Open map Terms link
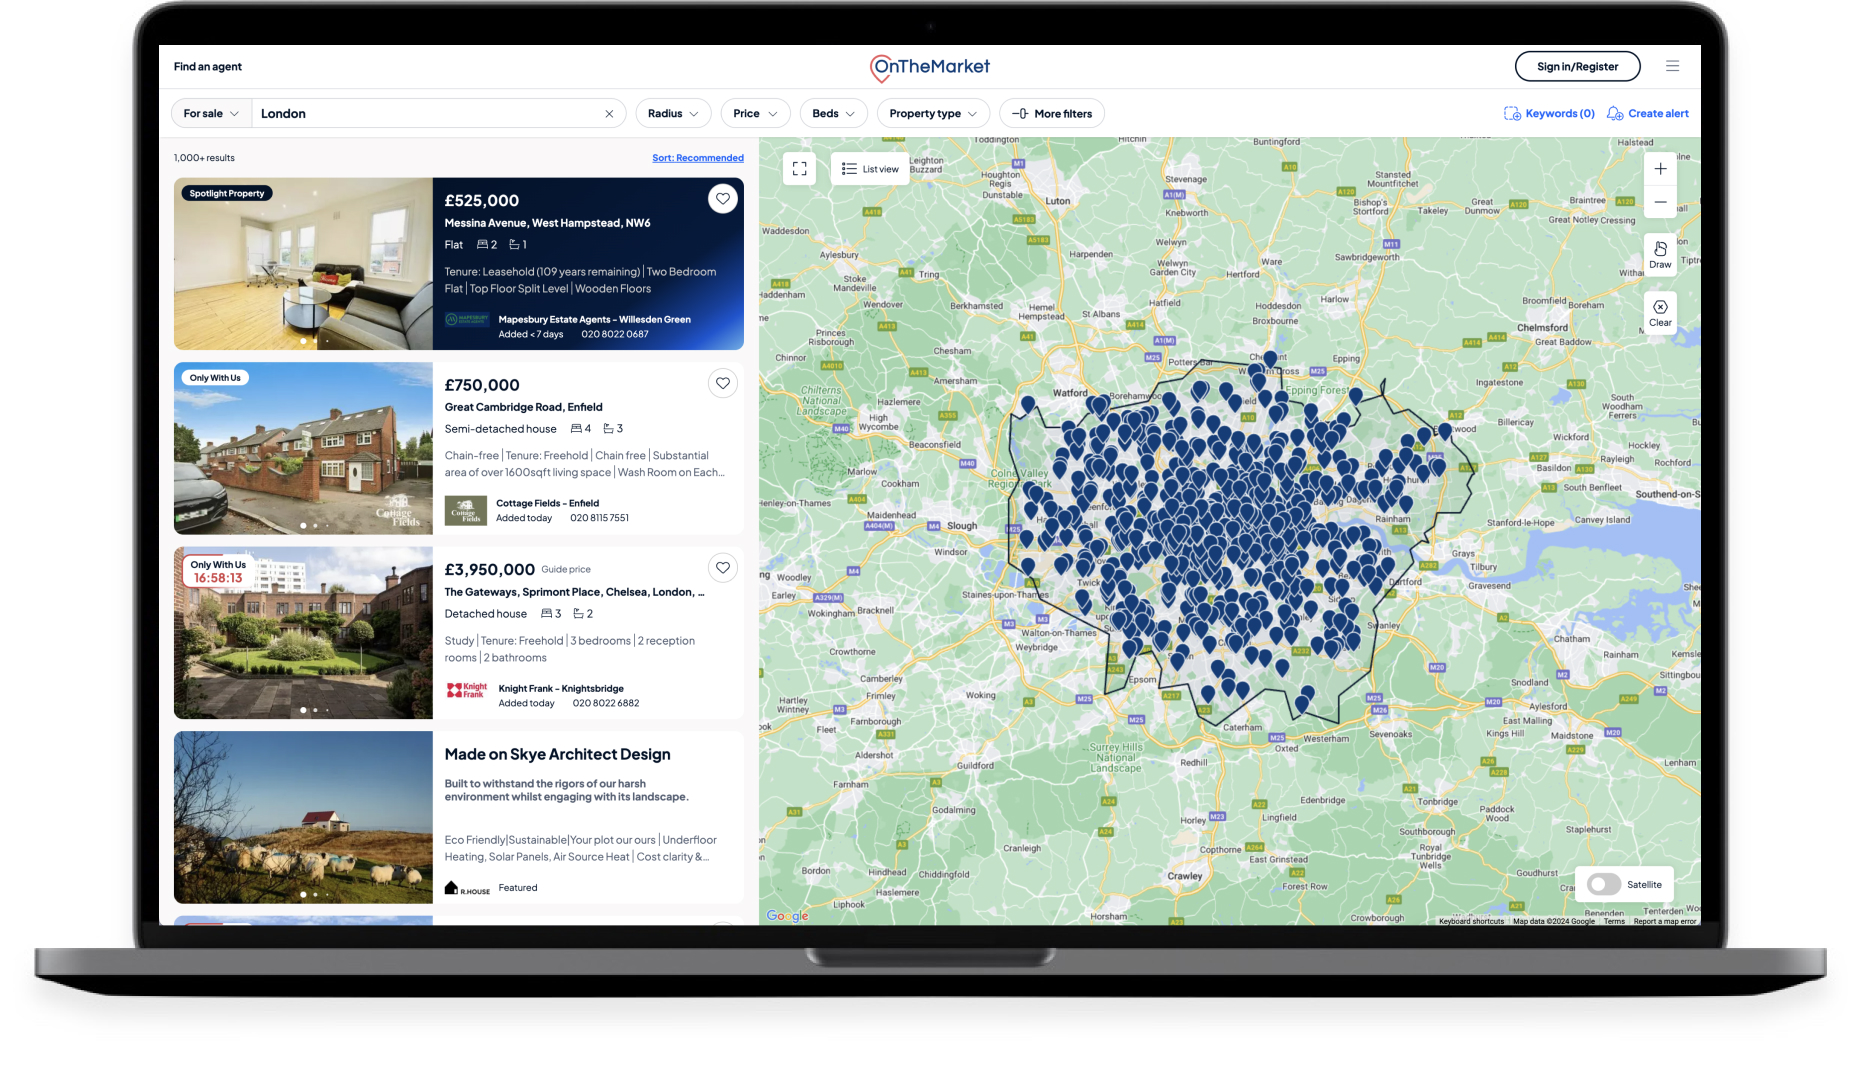Image resolution: width=1860 pixels, height=1080 pixels. [1614, 921]
